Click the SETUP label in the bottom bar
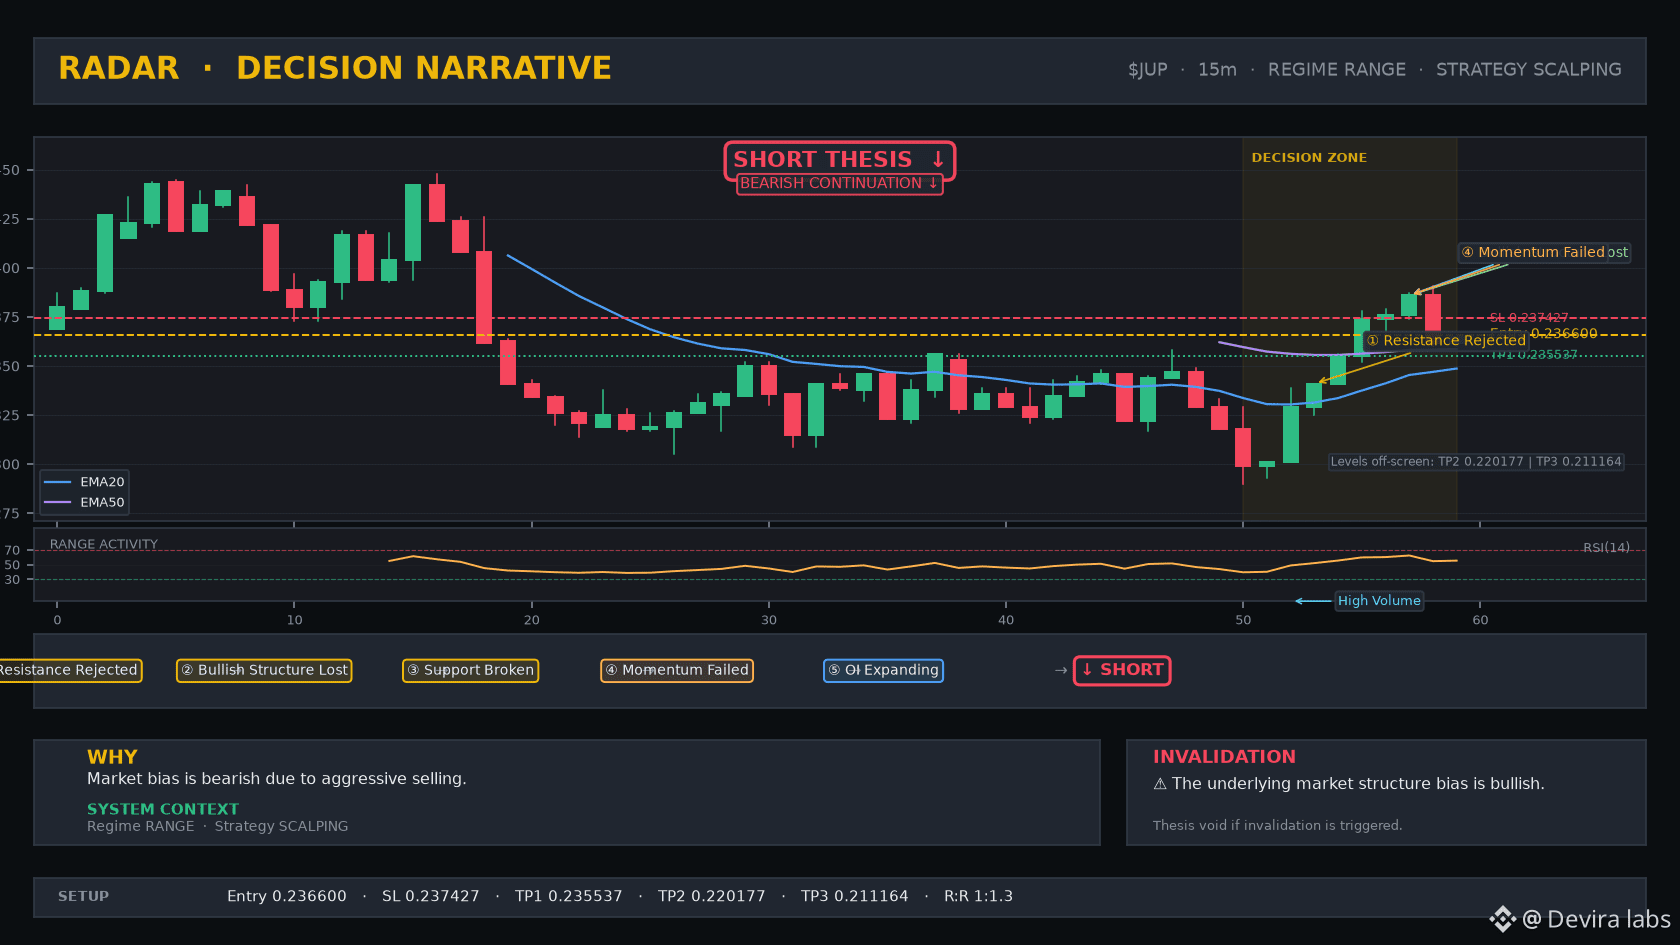Screen dimensions: 1680x945 tap(83, 896)
